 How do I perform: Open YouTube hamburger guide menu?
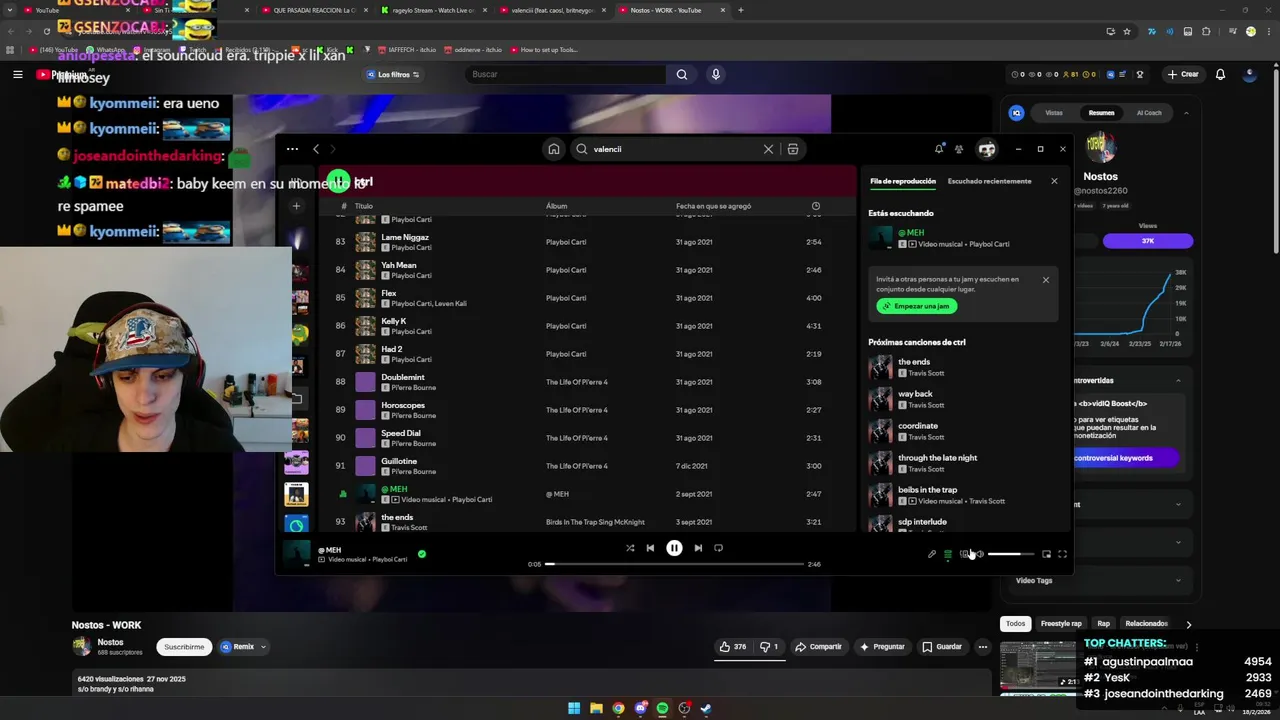tap(17, 74)
